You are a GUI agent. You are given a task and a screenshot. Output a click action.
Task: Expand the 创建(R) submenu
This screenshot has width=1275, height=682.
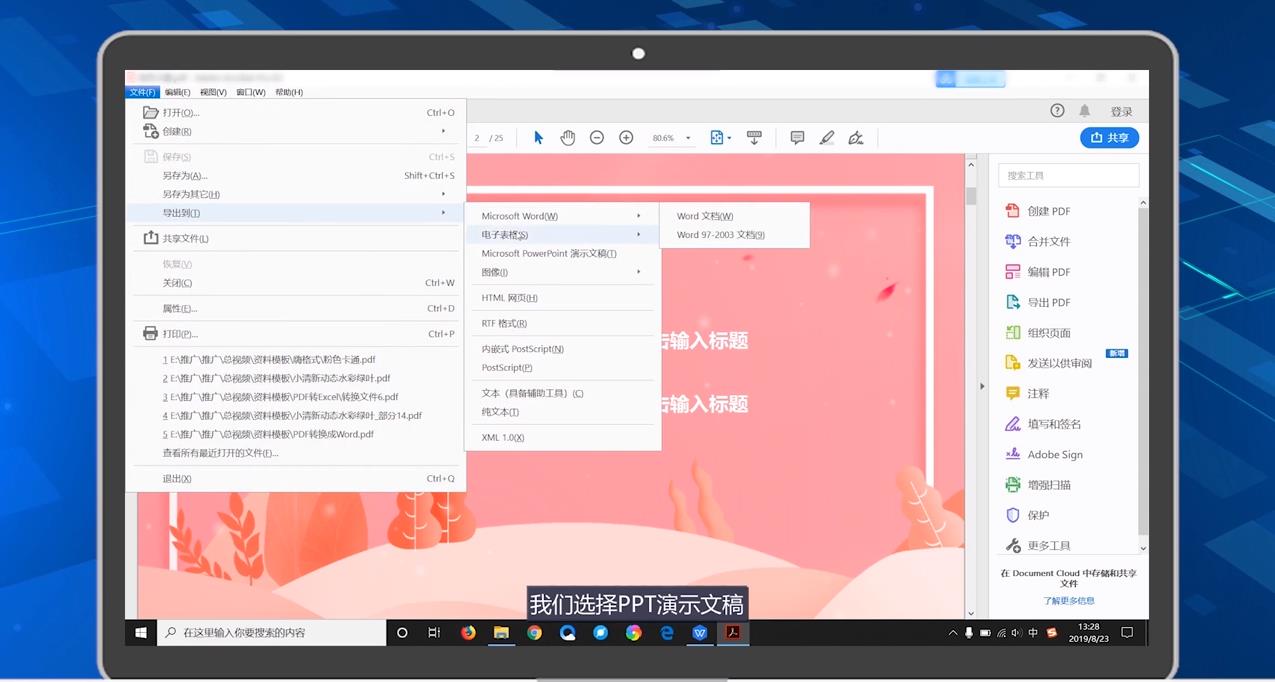[x=296, y=131]
